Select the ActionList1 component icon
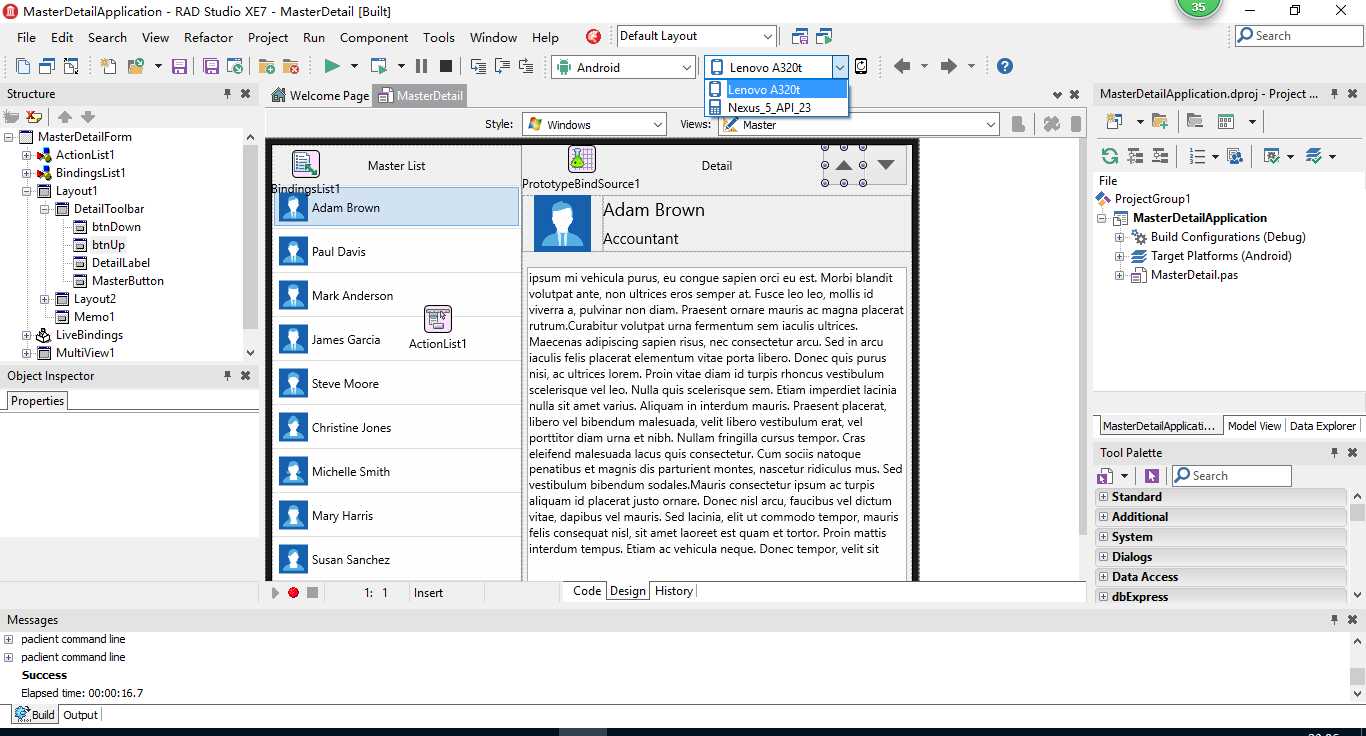The height and width of the screenshot is (736, 1366). click(438, 319)
